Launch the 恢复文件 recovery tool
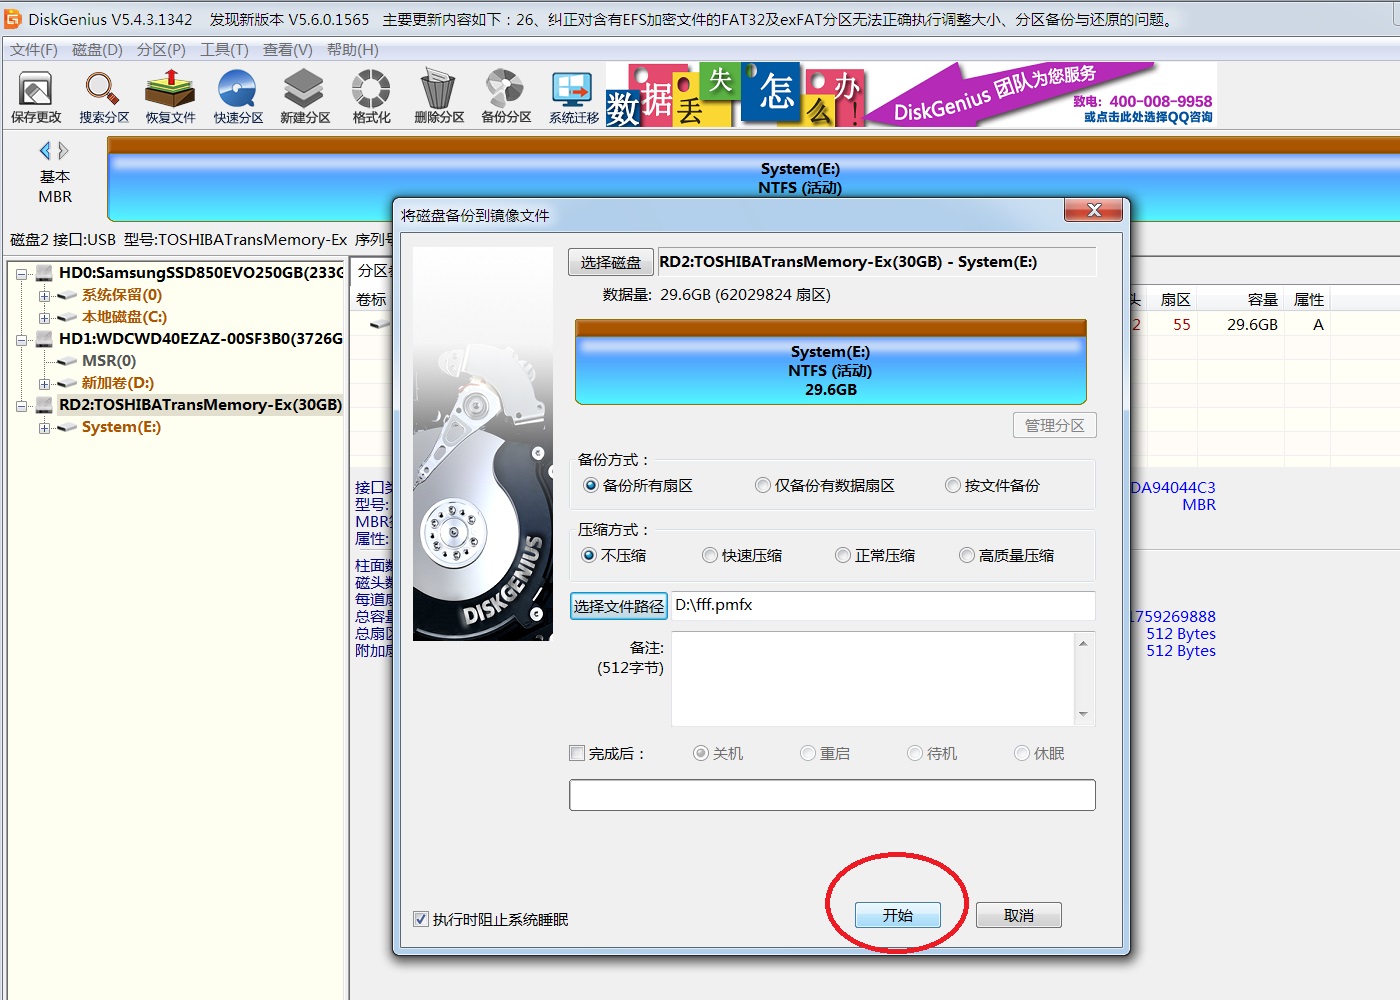1400x1000 pixels. (170, 97)
